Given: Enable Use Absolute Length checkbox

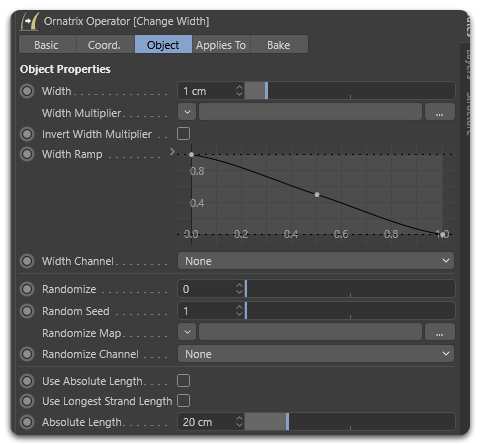Looking at the screenshot, I should coord(184,381).
